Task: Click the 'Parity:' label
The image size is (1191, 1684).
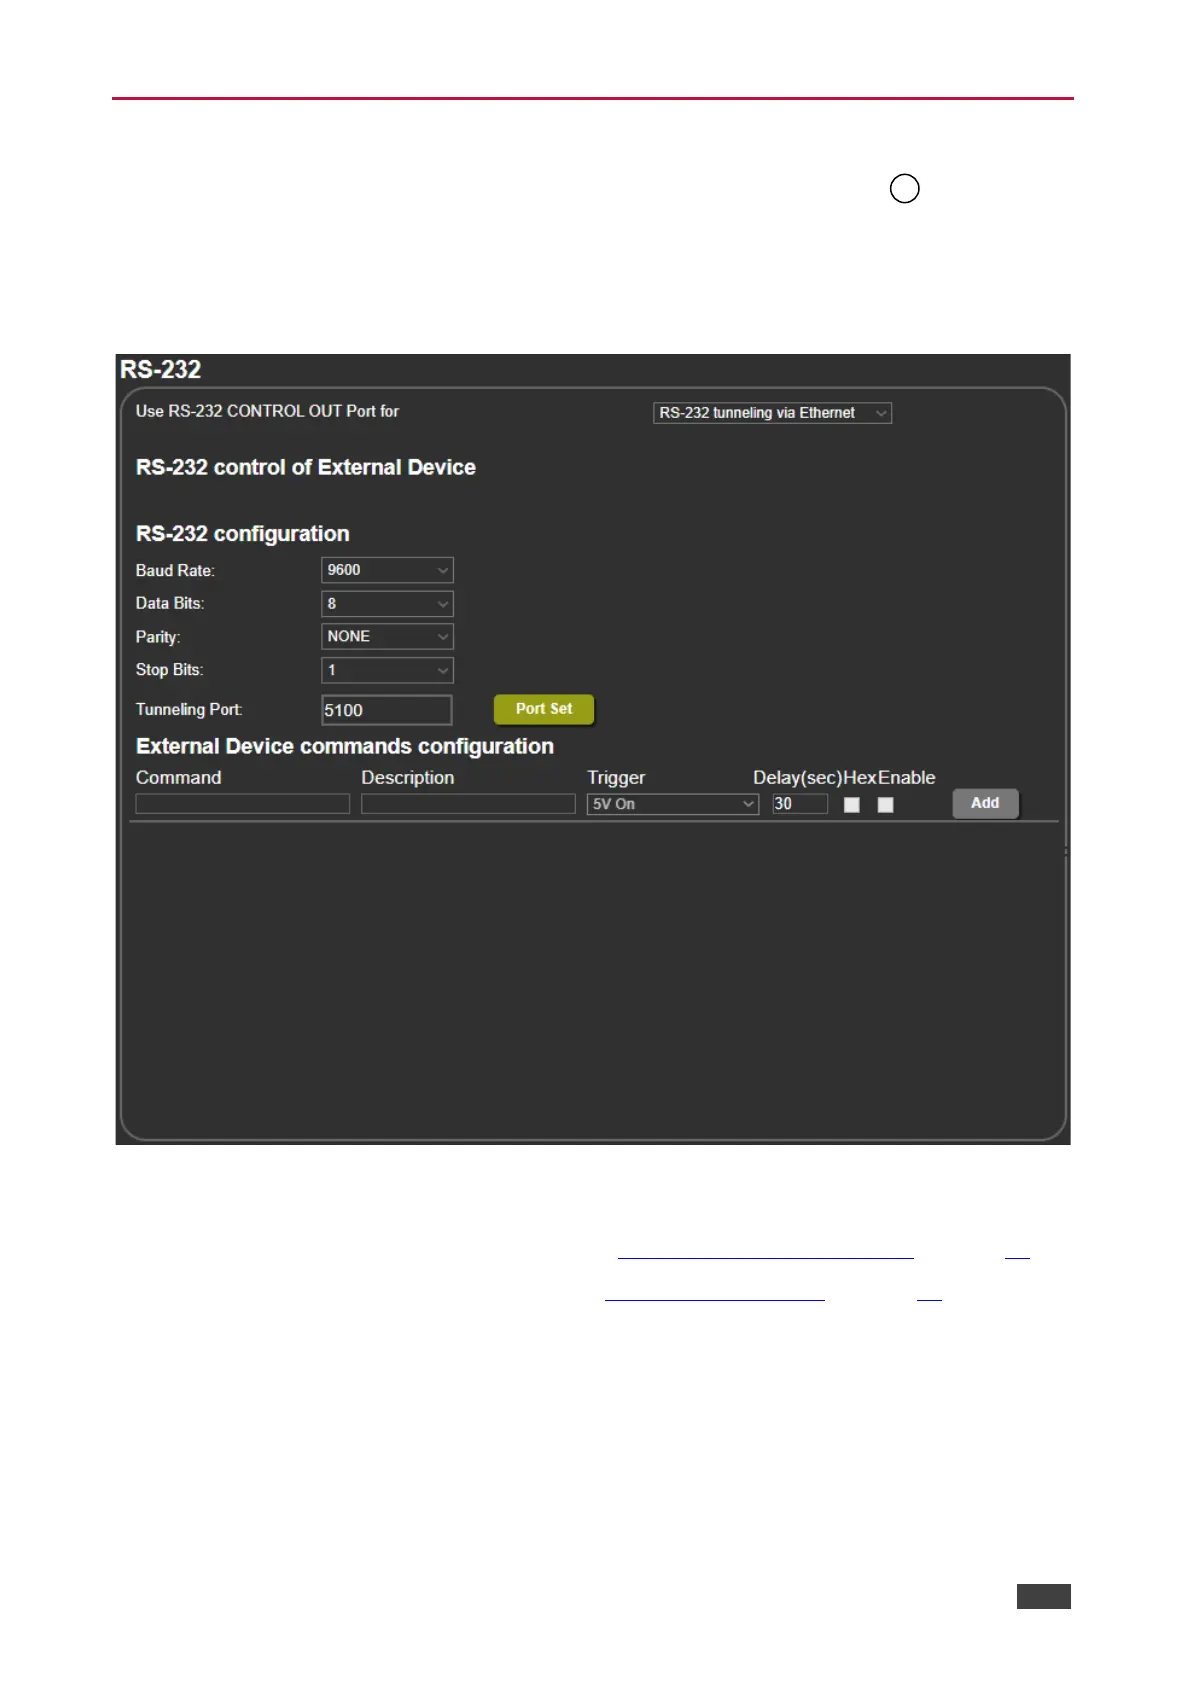Action: point(158,637)
